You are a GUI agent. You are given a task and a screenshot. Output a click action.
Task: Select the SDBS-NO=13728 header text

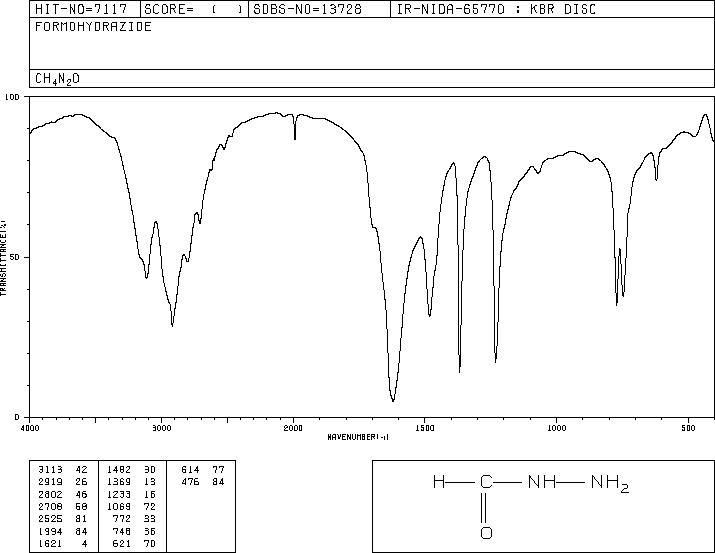(x=307, y=10)
